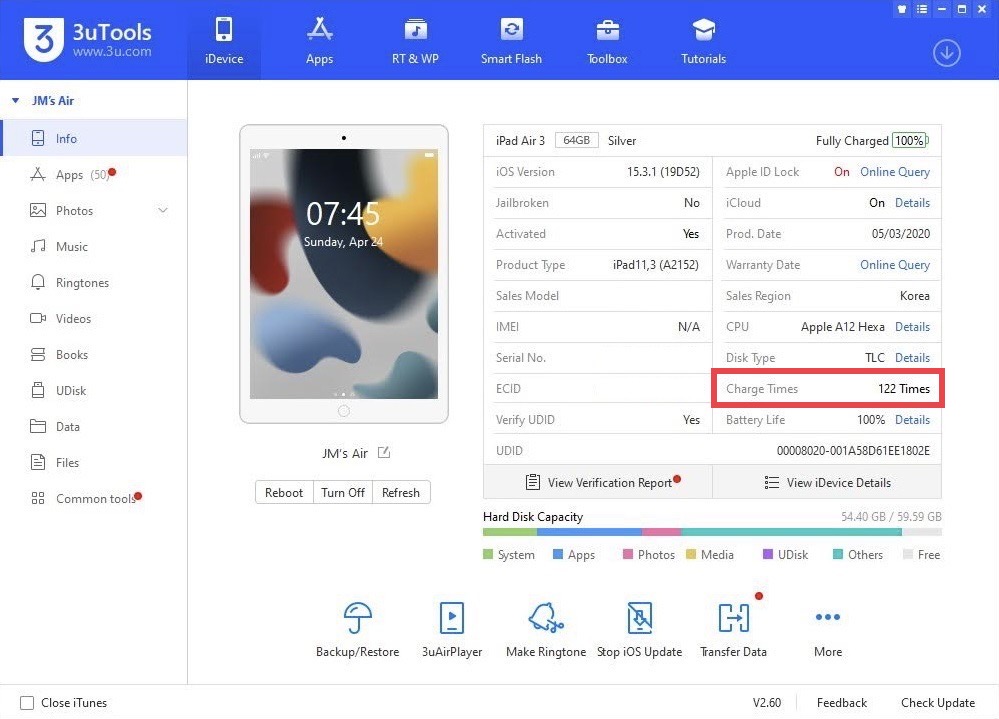Click Check Update
Image resolution: width=999 pixels, height=719 pixels.
point(938,702)
